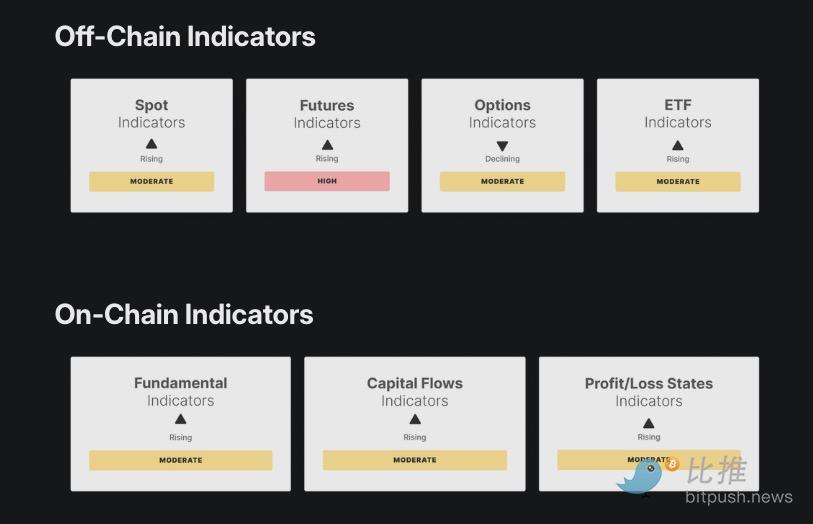Open the Futures Indicators card title
The image size is (813, 524).
[x=327, y=114]
